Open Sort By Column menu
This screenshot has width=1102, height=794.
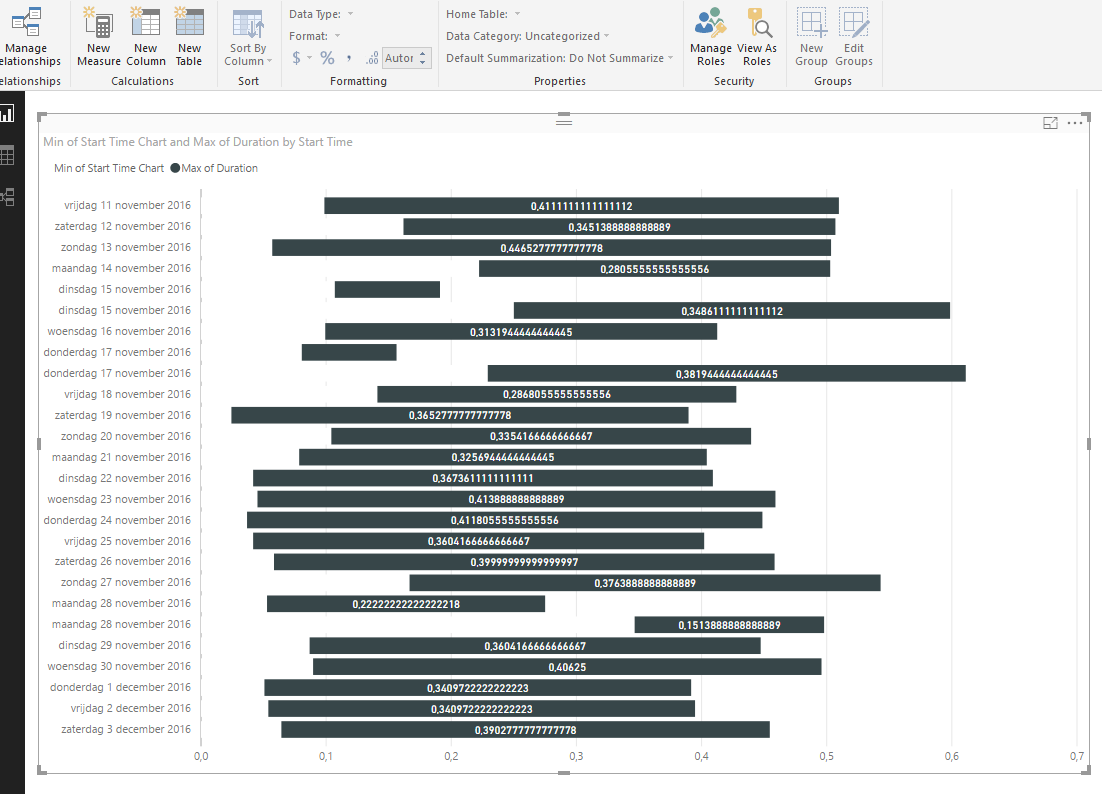pyautogui.click(x=248, y=37)
